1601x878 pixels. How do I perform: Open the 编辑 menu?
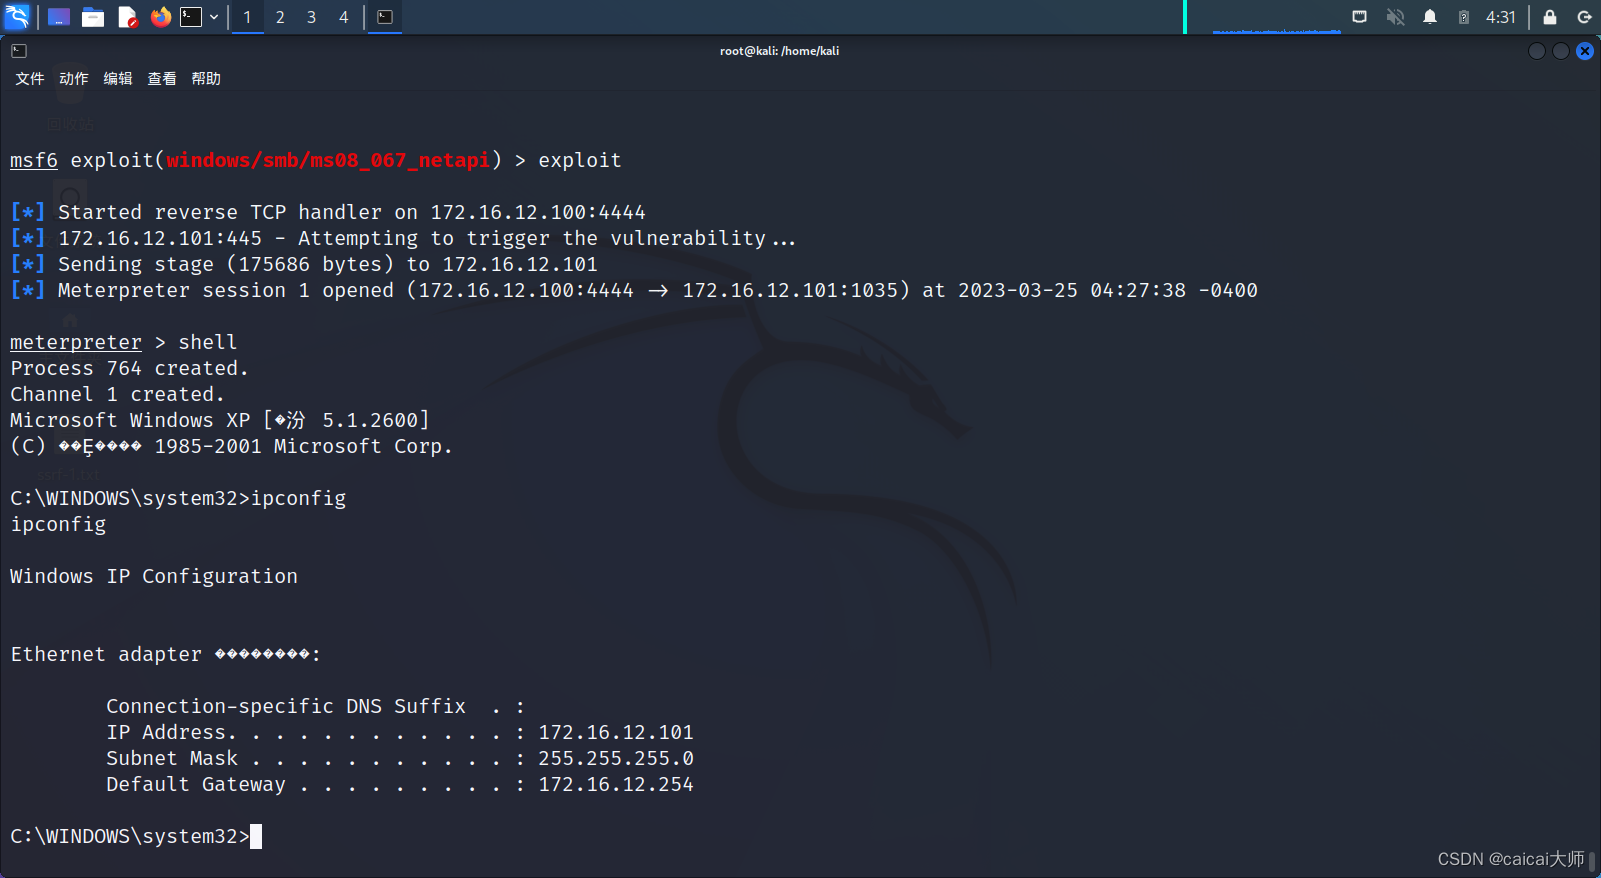[x=118, y=78]
